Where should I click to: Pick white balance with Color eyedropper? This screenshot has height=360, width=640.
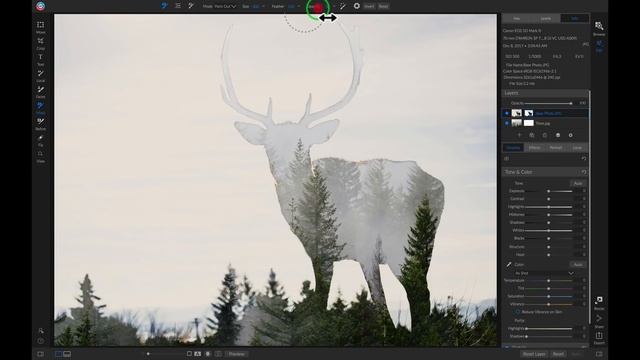(509, 264)
